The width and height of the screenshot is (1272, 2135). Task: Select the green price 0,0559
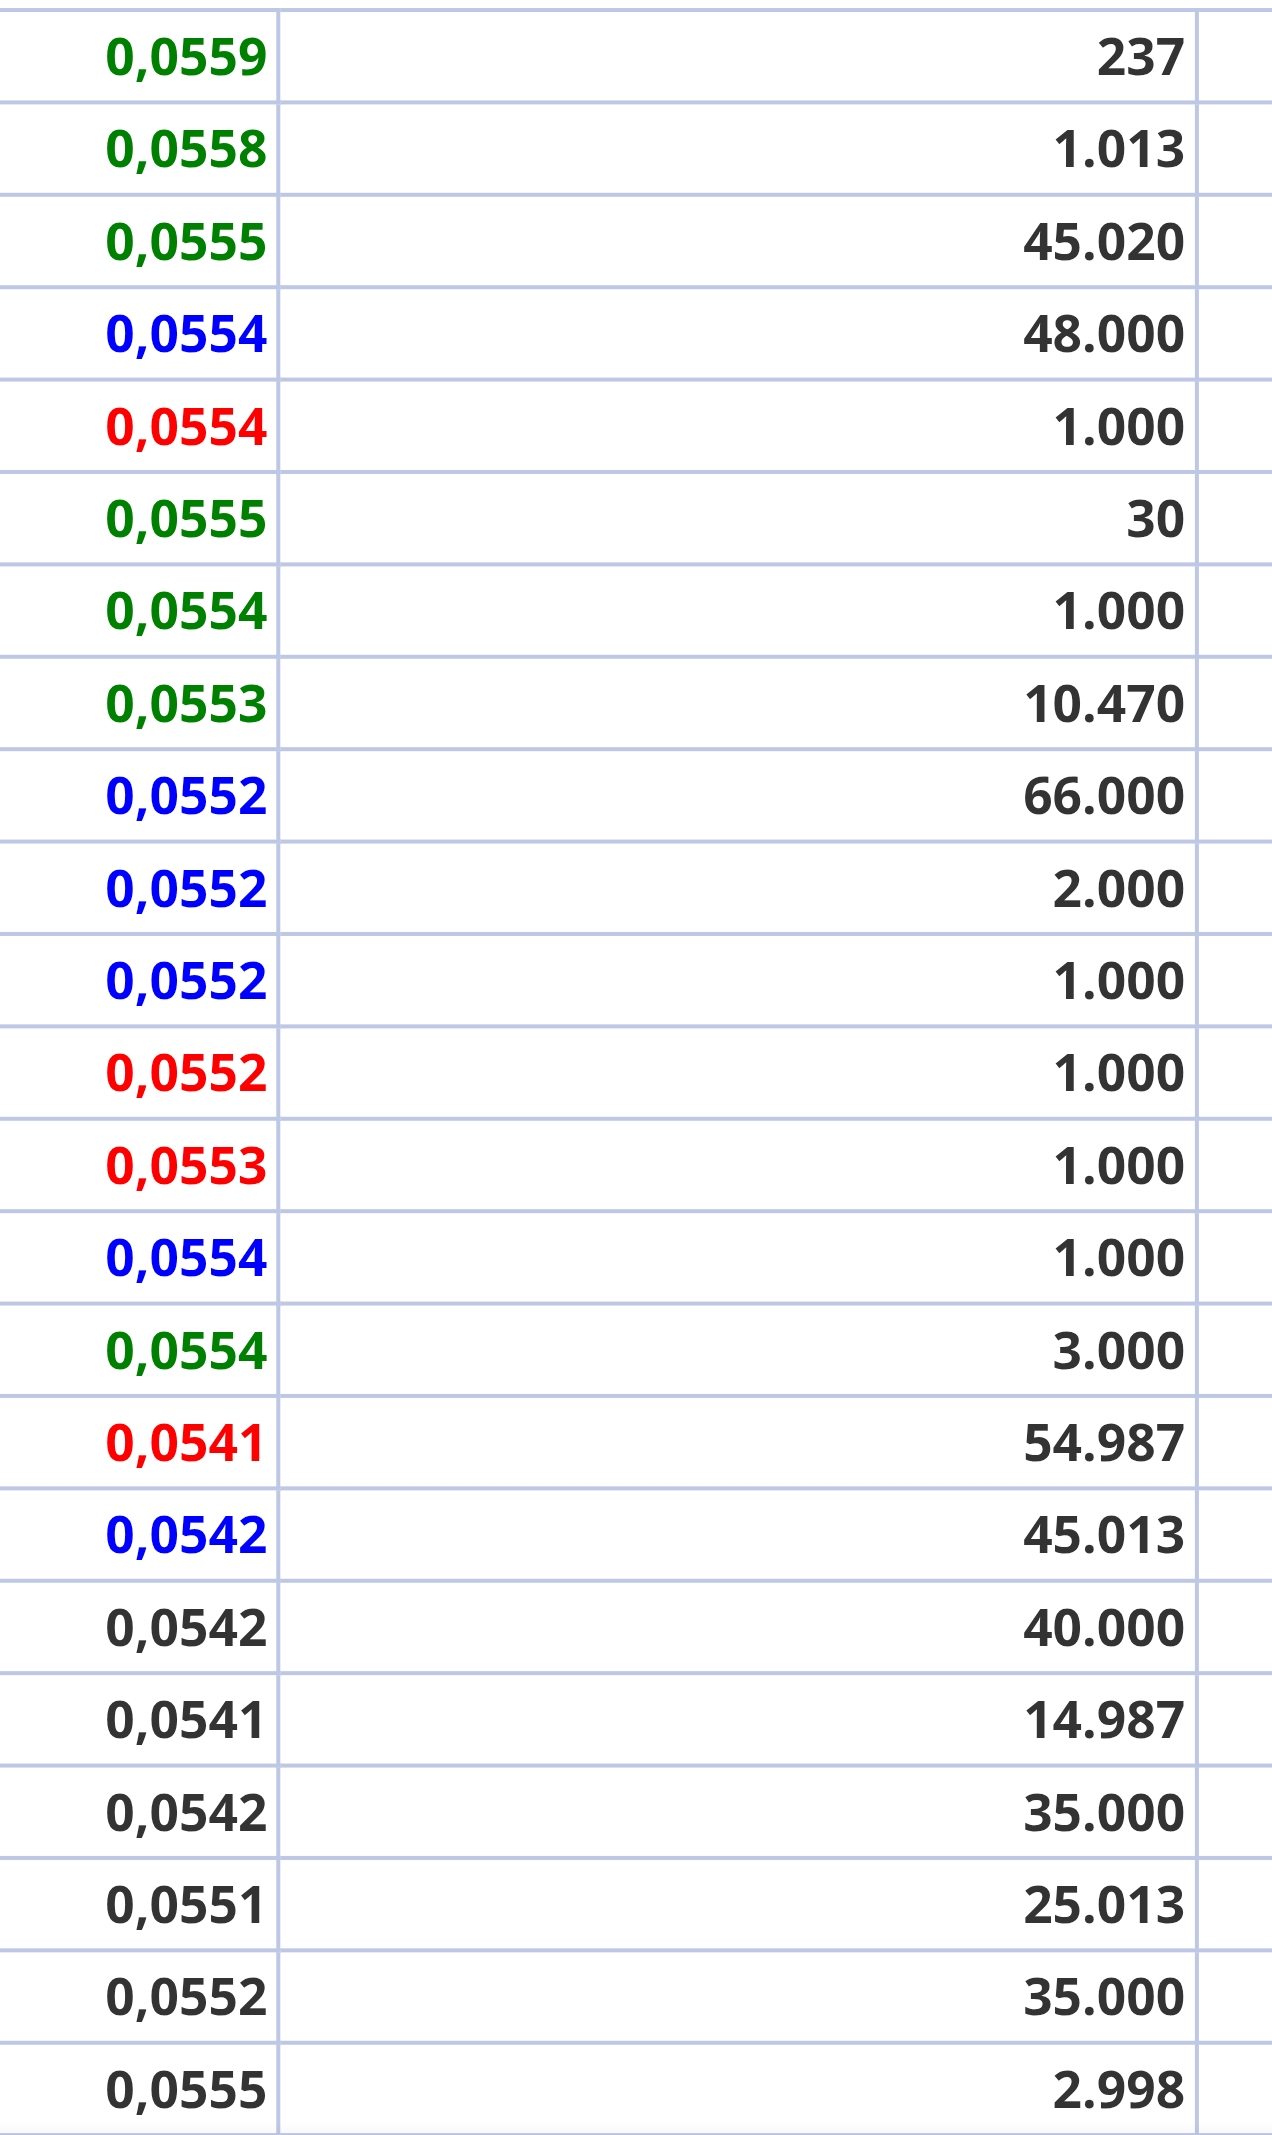[186, 57]
